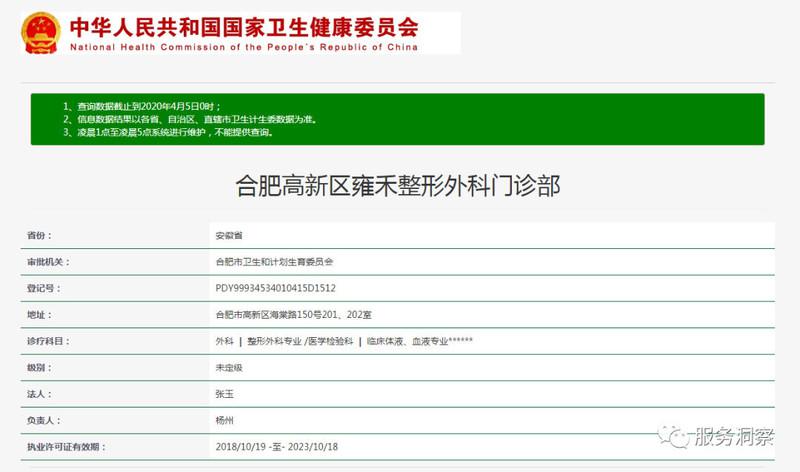Image resolution: width=800 pixels, height=472 pixels.
Task: Click the National Health Commission English subtitle
Action: (243, 46)
